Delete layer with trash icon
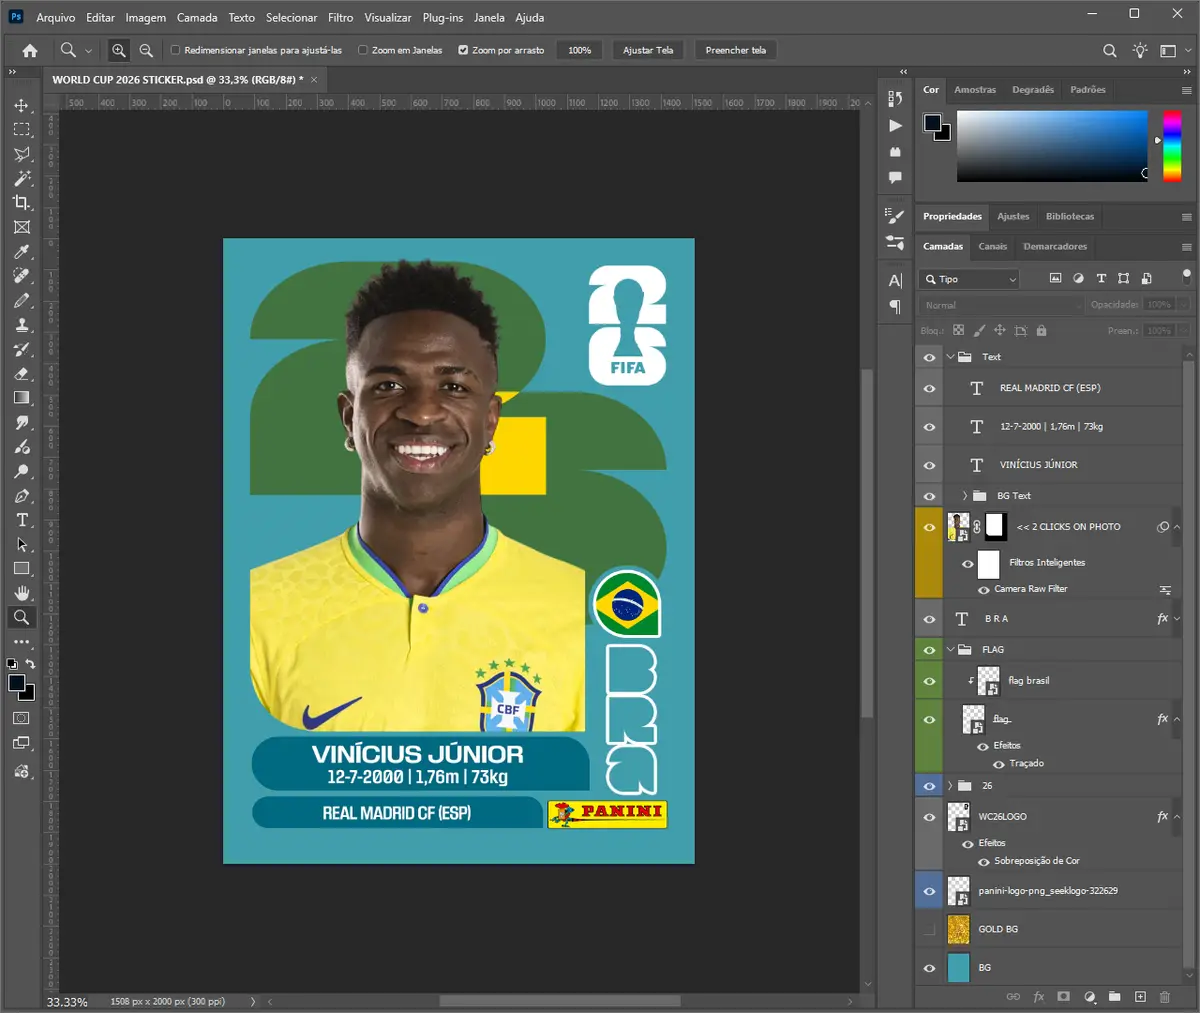This screenshot has width=1200, height=1013. [x=1164, y=997]
